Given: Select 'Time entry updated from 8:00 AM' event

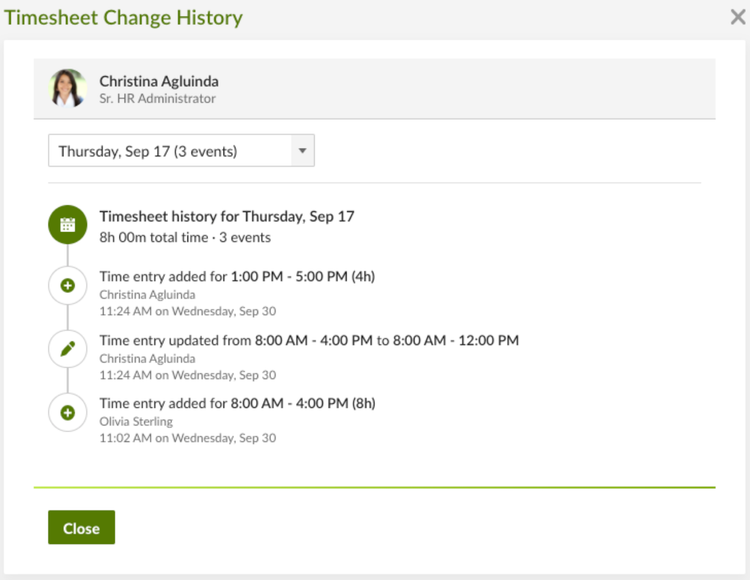Looking at the screenshot, I should [x=309, y=340].
